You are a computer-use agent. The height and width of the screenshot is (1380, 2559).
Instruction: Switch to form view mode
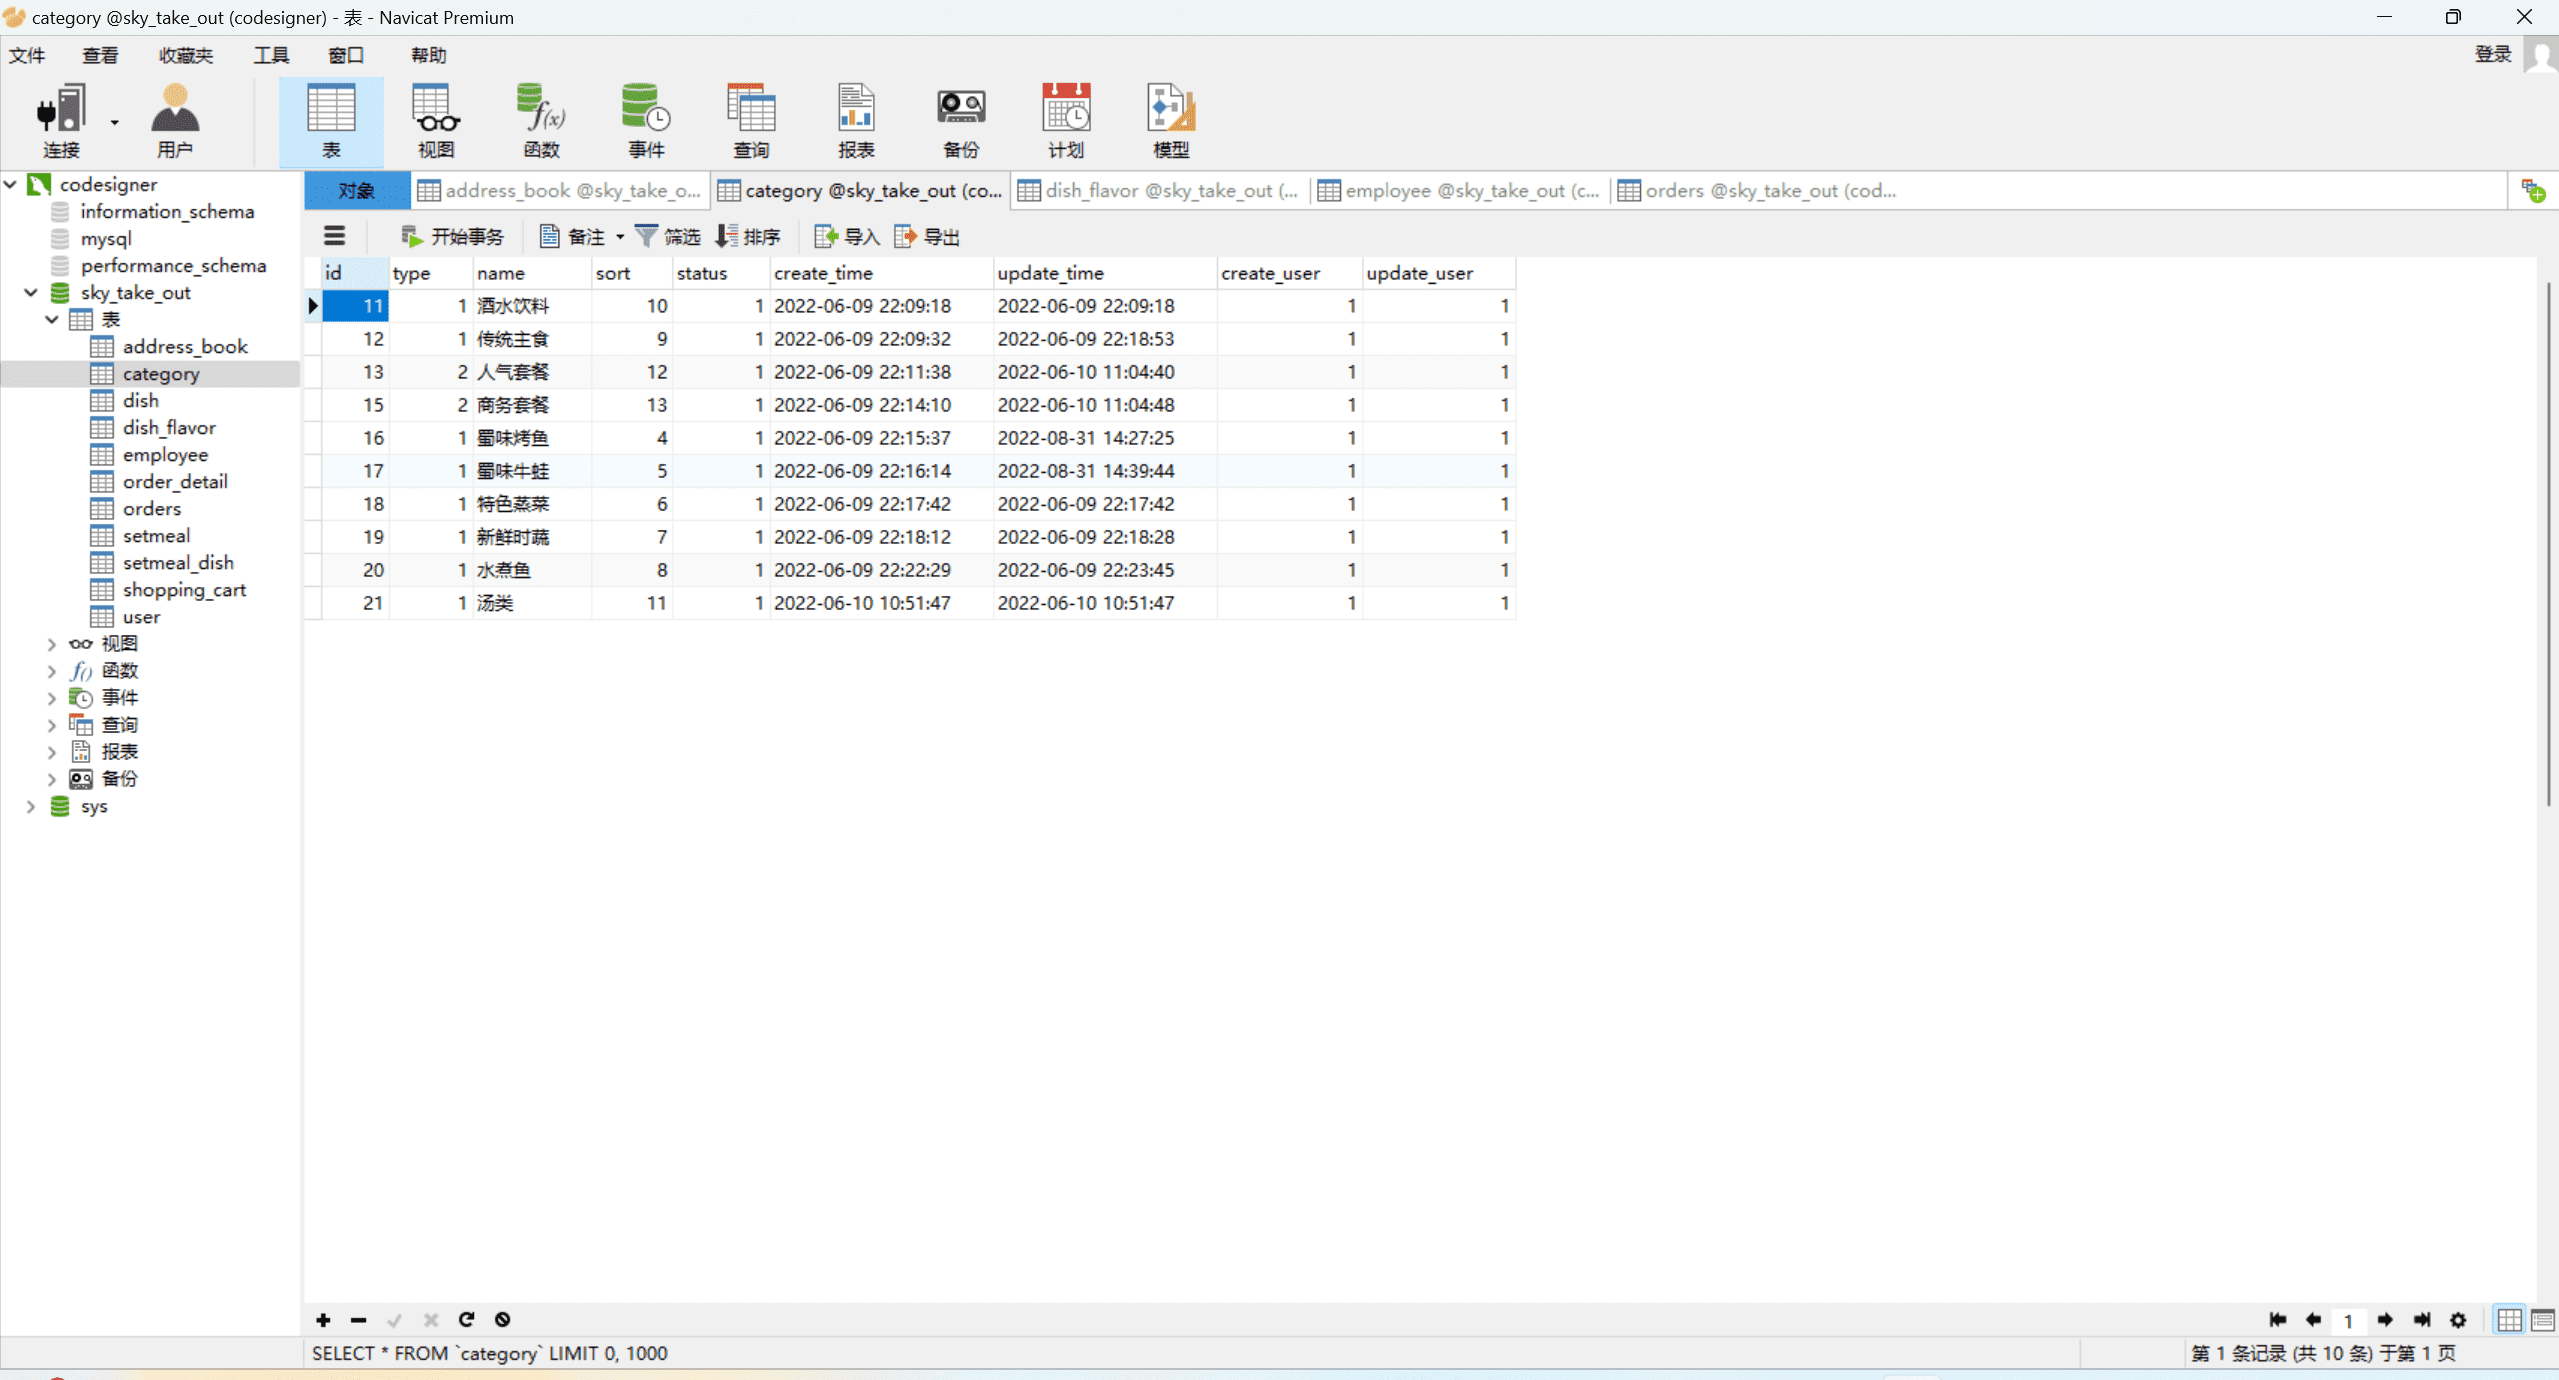(x=2543, y=1320)
